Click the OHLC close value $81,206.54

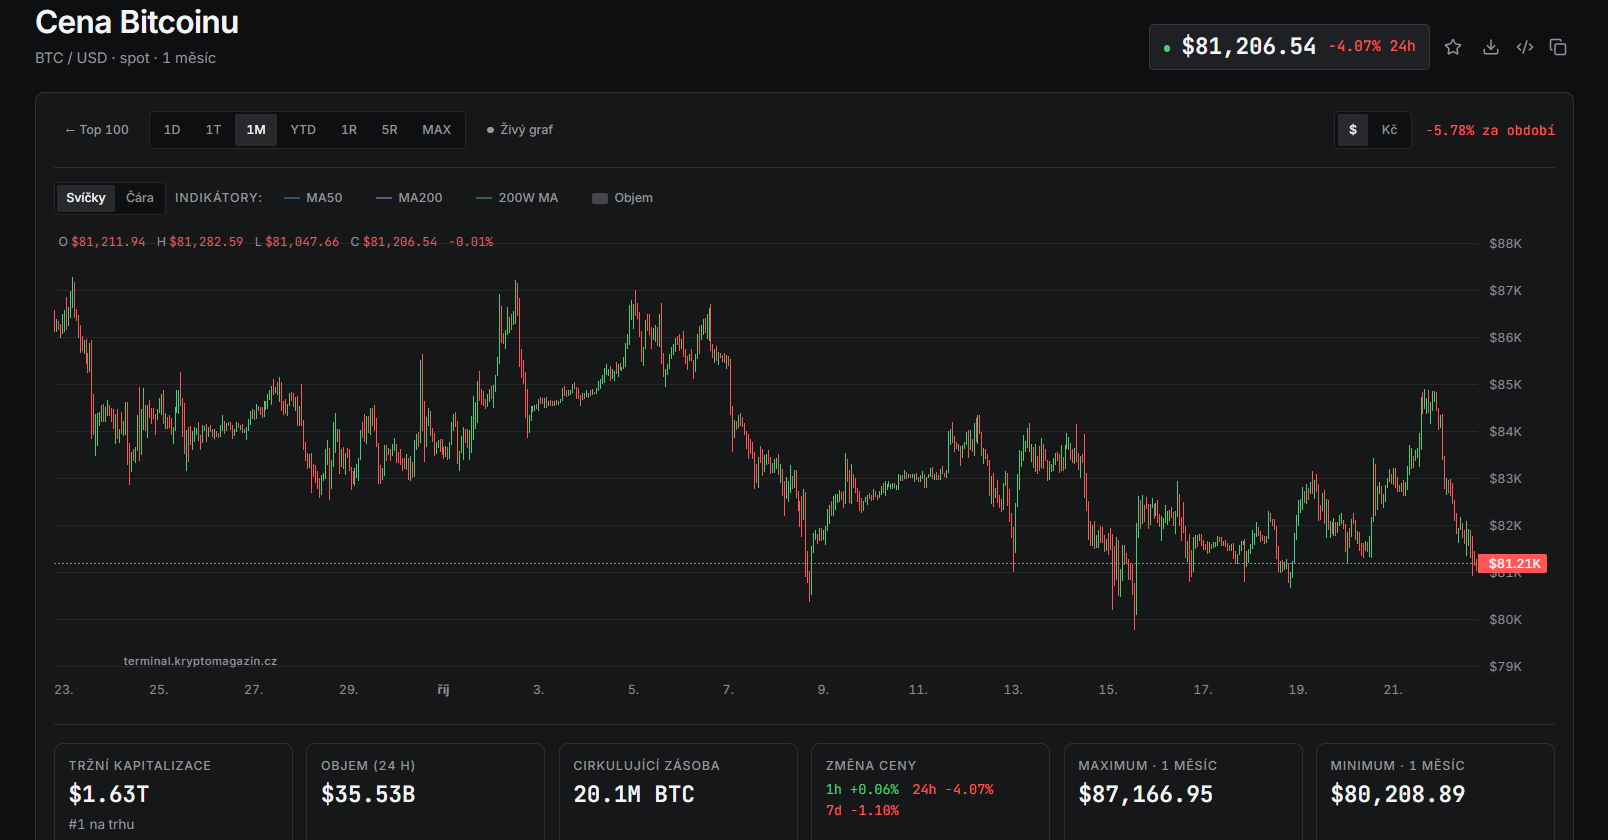click(400, 242)
